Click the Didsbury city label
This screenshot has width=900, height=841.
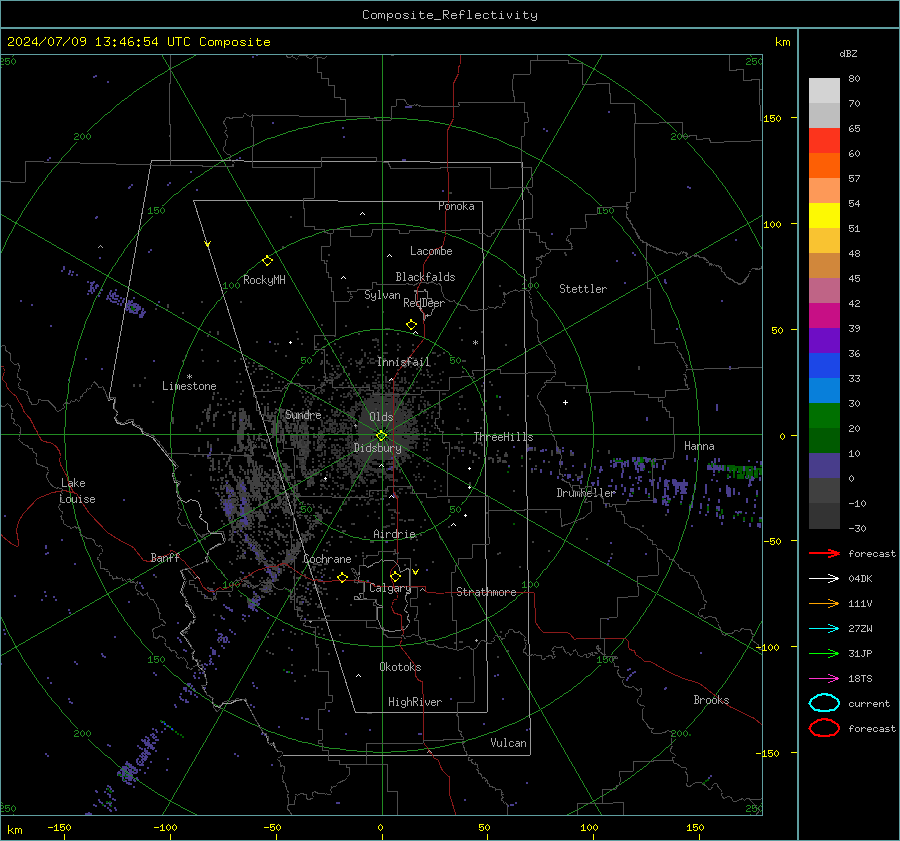pos(377,448)
